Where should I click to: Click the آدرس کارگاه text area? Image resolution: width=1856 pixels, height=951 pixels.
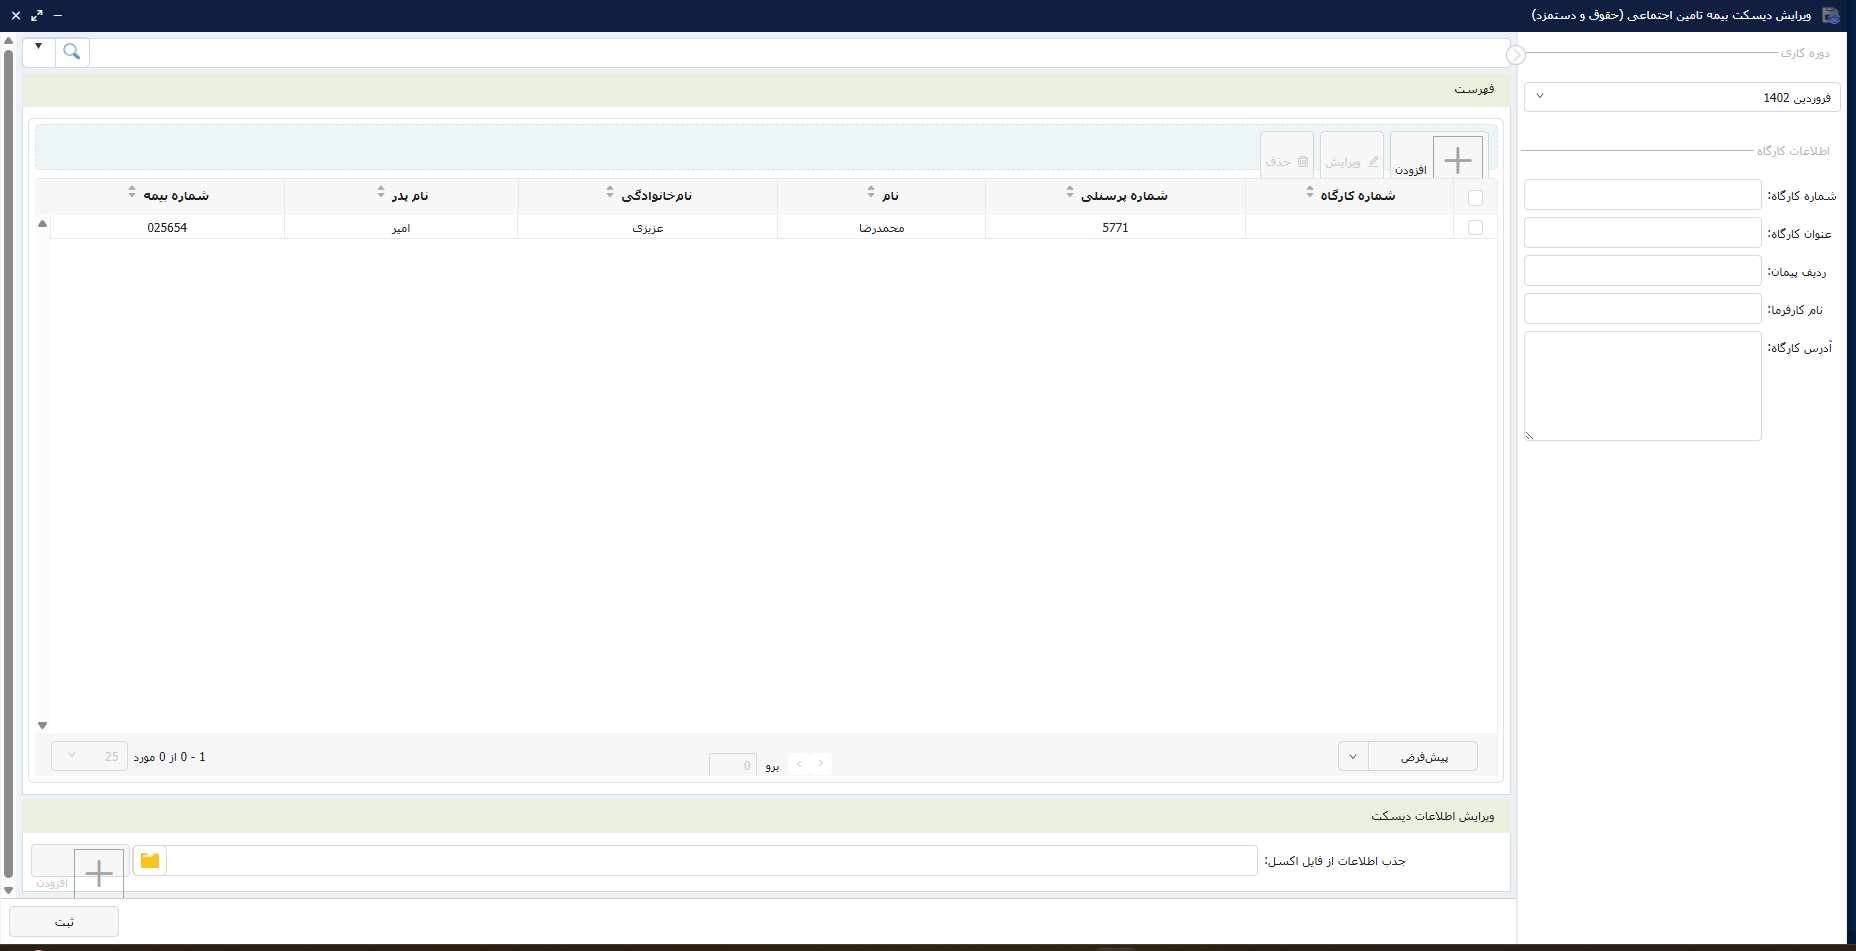[x=1642, y=386]
